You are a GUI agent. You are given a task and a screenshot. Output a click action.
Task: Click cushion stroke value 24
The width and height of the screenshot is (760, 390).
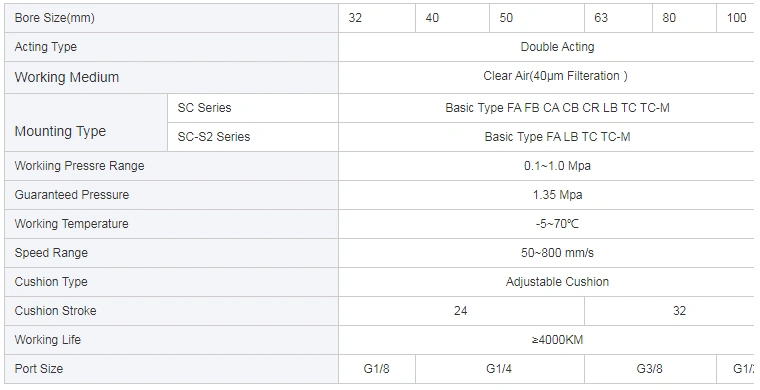tap(461, 311)
